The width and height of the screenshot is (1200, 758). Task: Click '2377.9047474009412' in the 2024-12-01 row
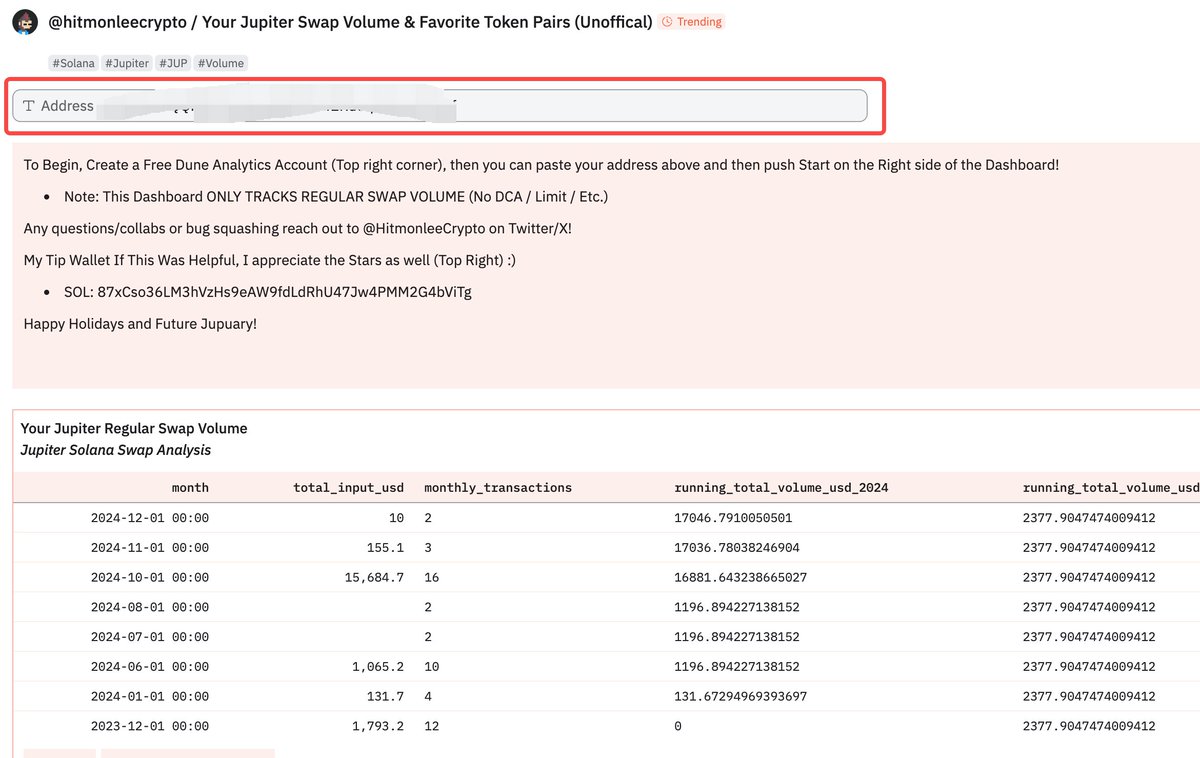(x=1089, y=518)
